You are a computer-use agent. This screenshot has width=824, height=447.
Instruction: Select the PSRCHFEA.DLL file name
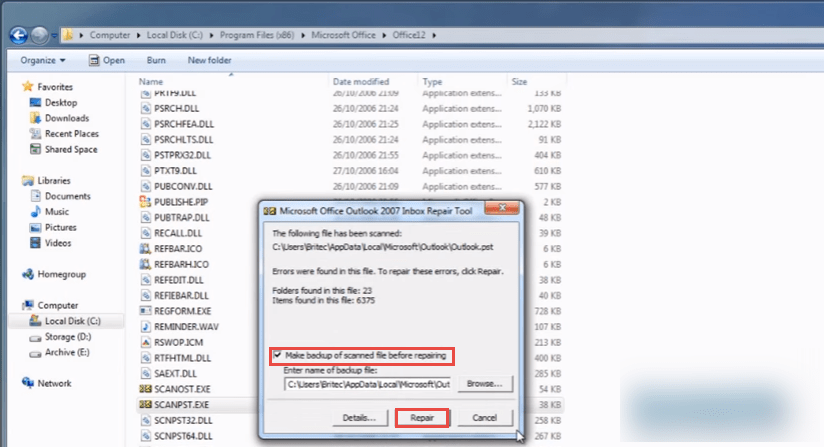coord(184,124)
